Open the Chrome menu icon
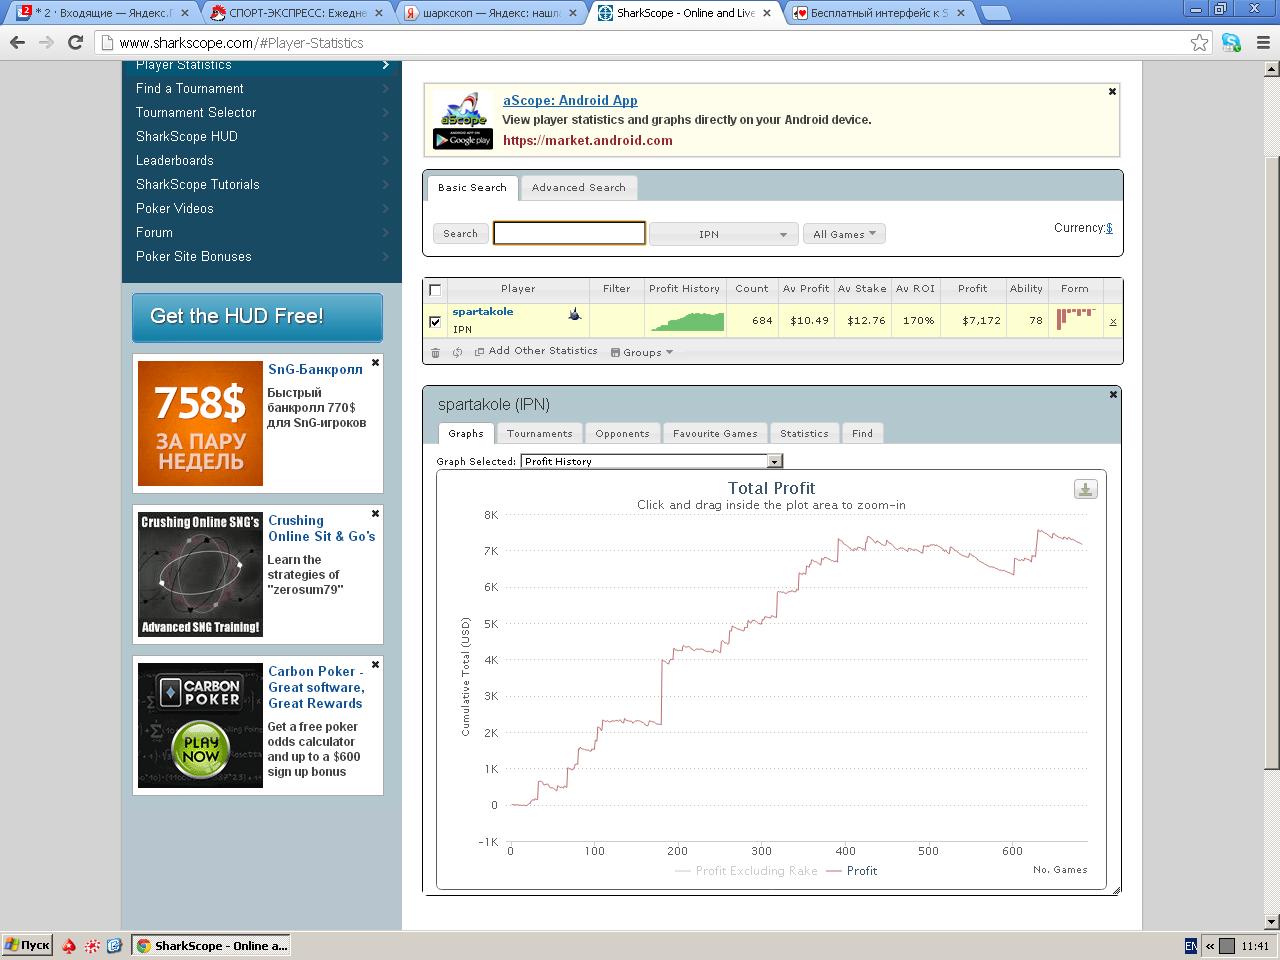 (1261, 43)
